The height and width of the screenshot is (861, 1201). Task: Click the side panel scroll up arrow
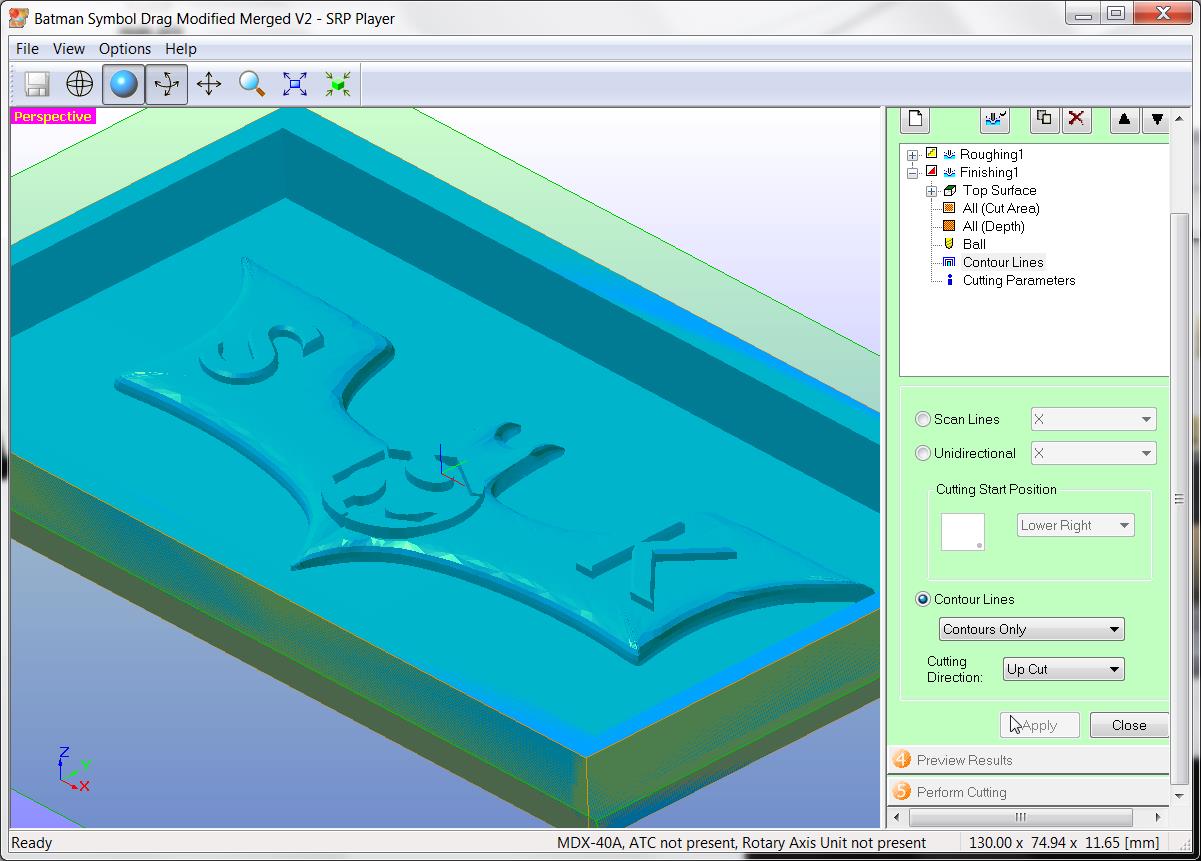[1179, 116]
